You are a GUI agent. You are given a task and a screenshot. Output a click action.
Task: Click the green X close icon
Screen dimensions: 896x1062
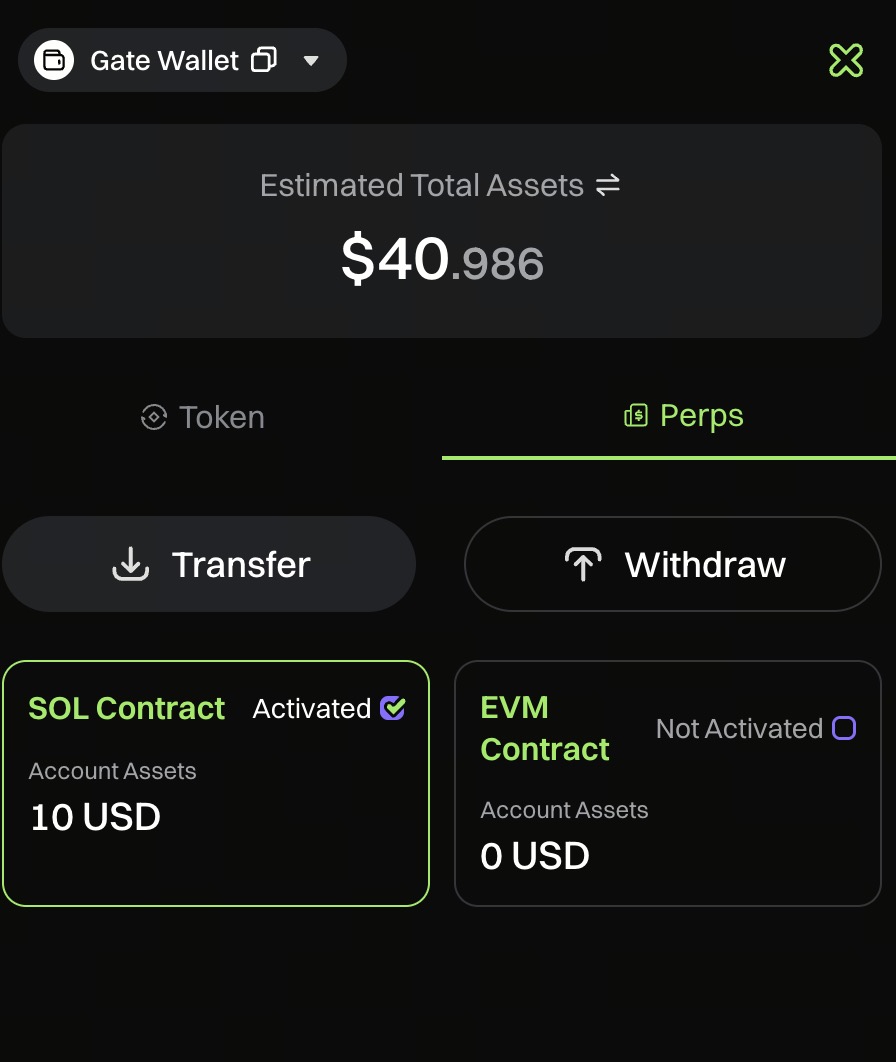(x=846, y=60)
